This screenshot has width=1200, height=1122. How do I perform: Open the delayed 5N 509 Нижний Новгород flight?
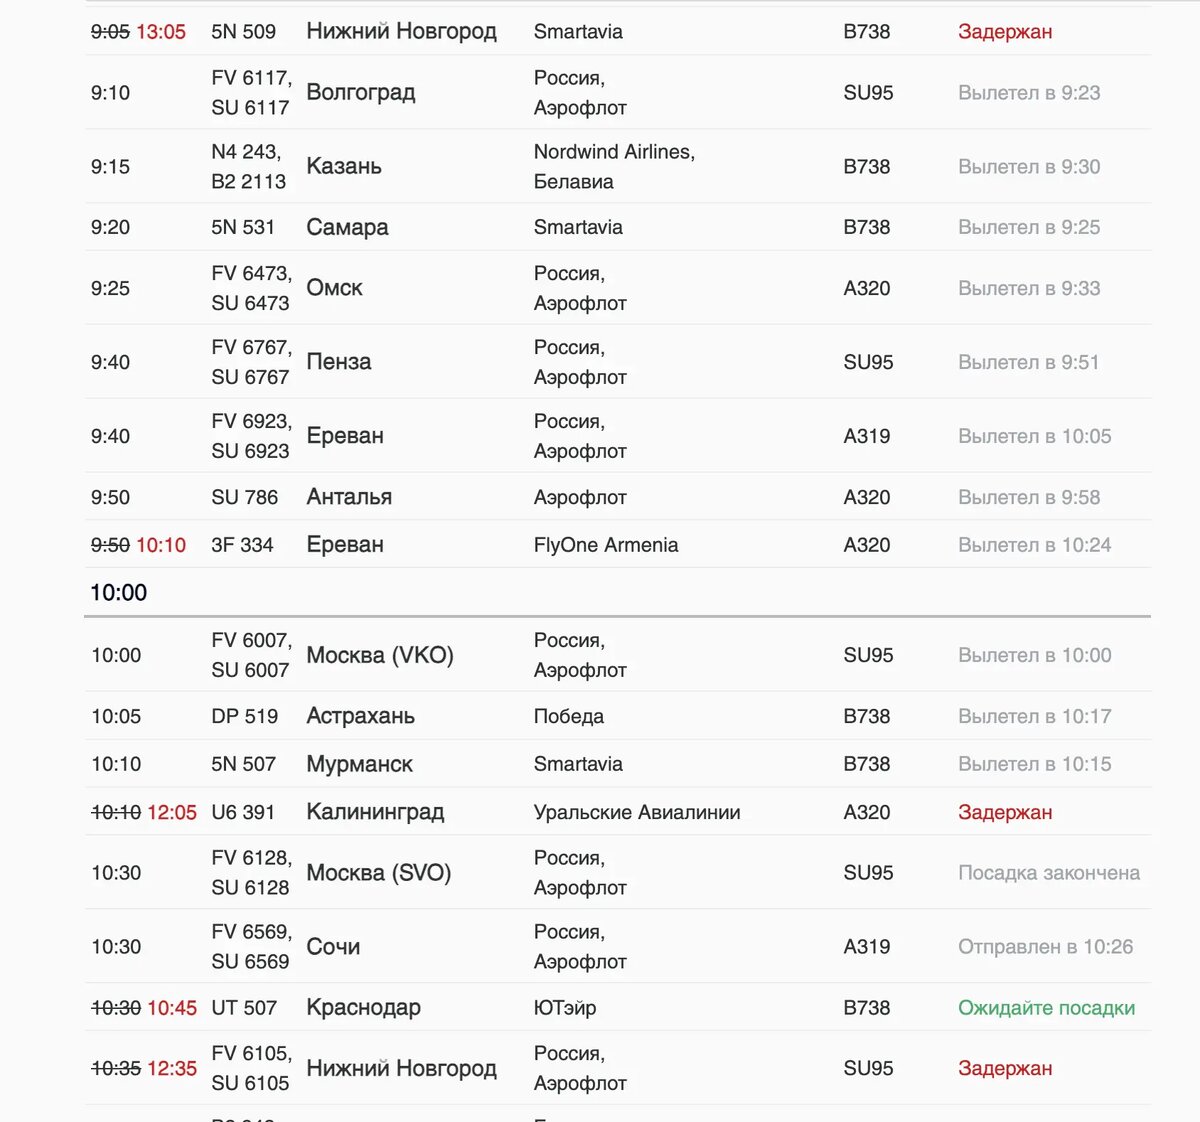pyautogui.click(x=618, y=31)
